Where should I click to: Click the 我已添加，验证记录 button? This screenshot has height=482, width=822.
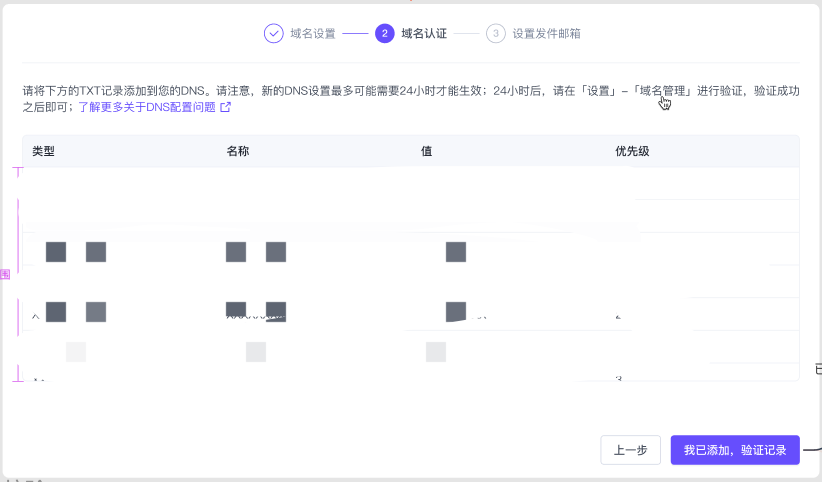tap(735, 450)
